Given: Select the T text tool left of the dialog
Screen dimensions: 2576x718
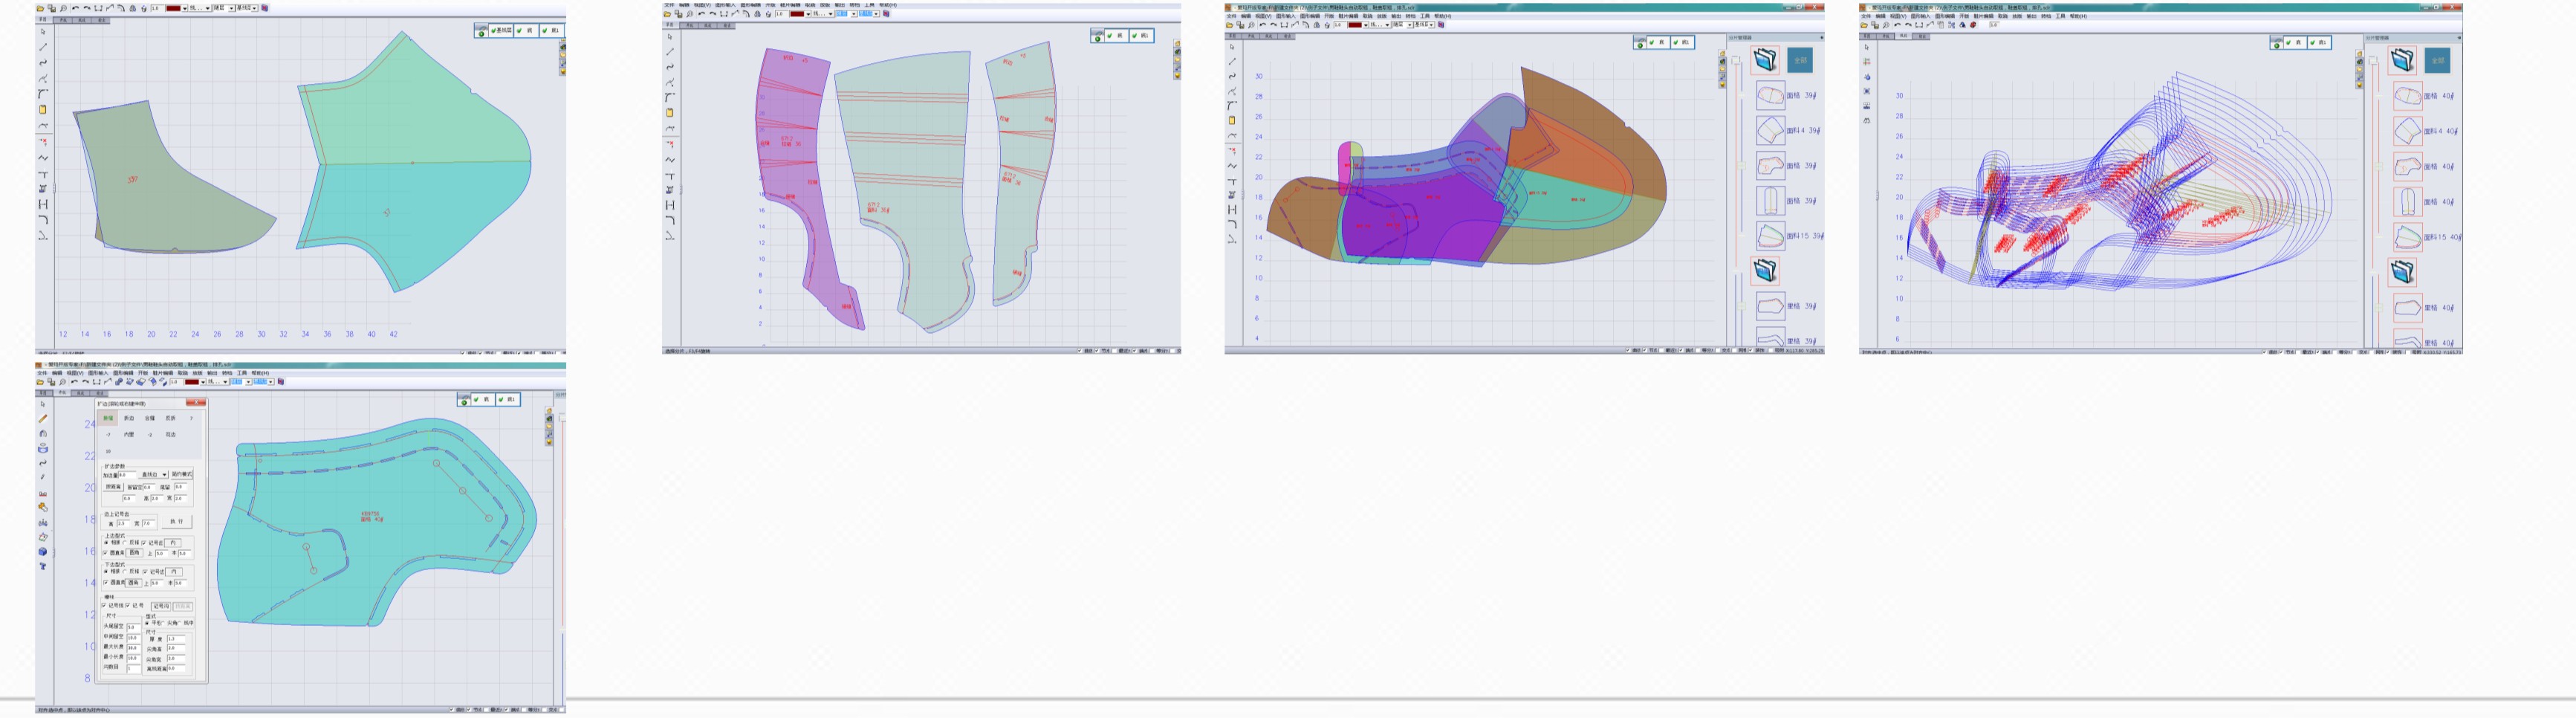Looking at the screenshot, I should [x=42, y=566].
